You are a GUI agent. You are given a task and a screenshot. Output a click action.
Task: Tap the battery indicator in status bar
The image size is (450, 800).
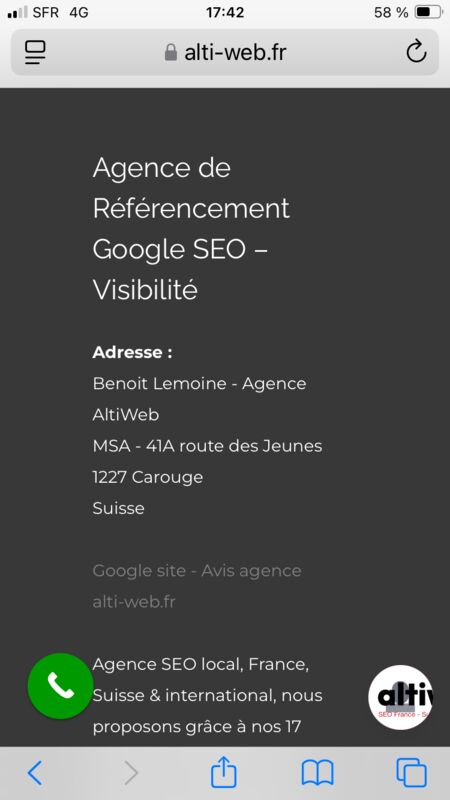click(428, 12)
